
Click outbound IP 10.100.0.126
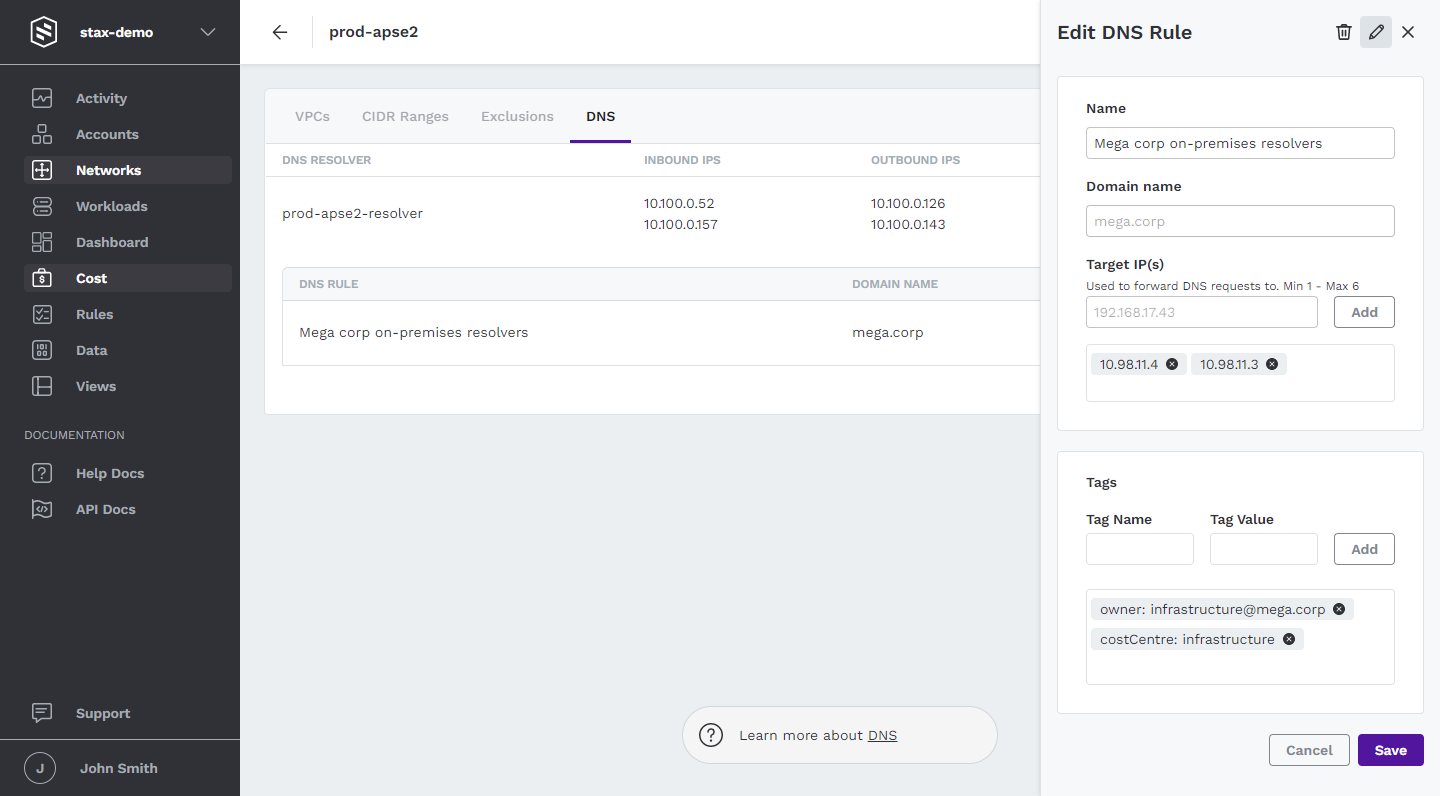tap(908, 203)
